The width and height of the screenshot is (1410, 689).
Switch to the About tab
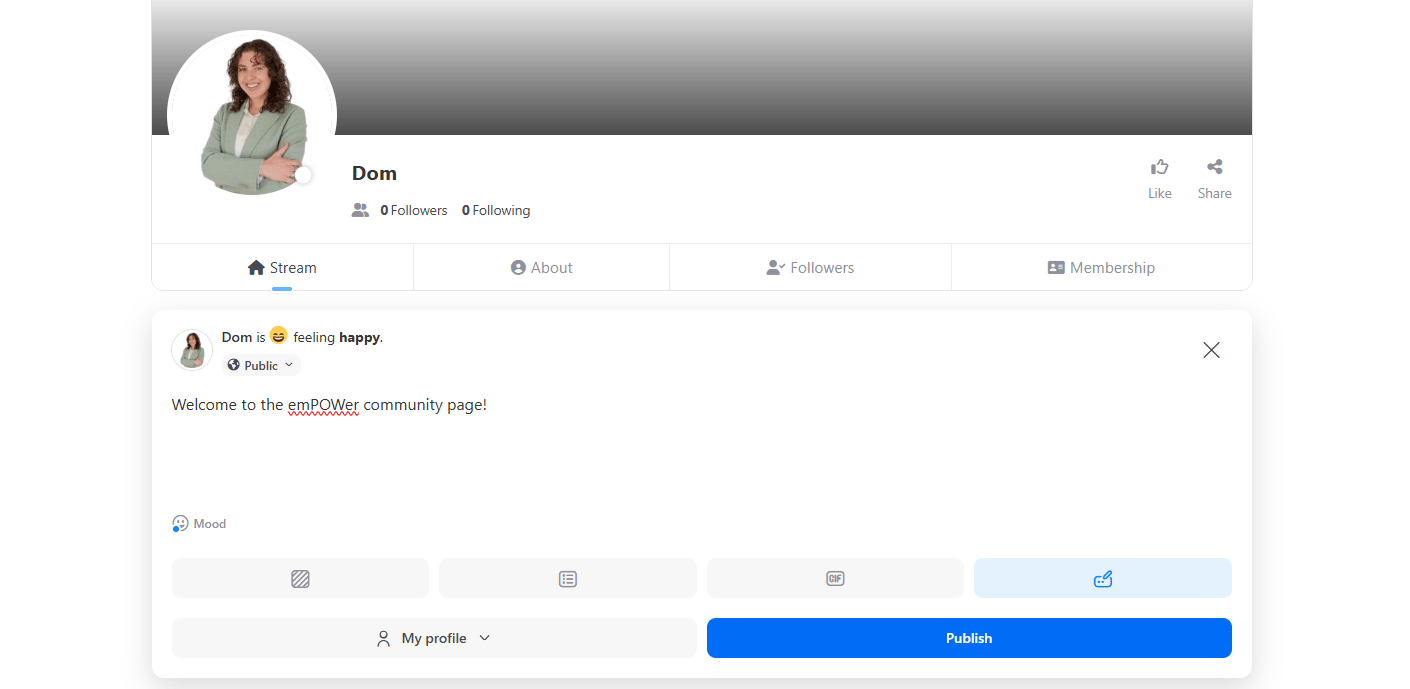point(541,267)
